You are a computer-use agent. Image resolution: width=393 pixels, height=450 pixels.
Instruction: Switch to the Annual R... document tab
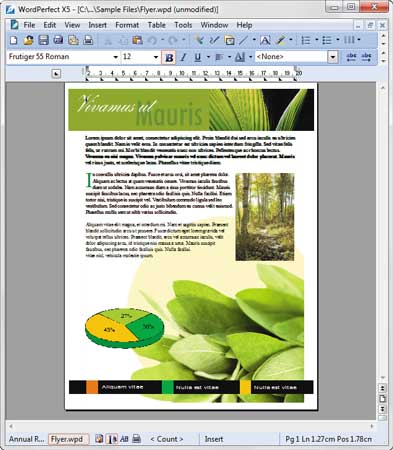(27, 439)
